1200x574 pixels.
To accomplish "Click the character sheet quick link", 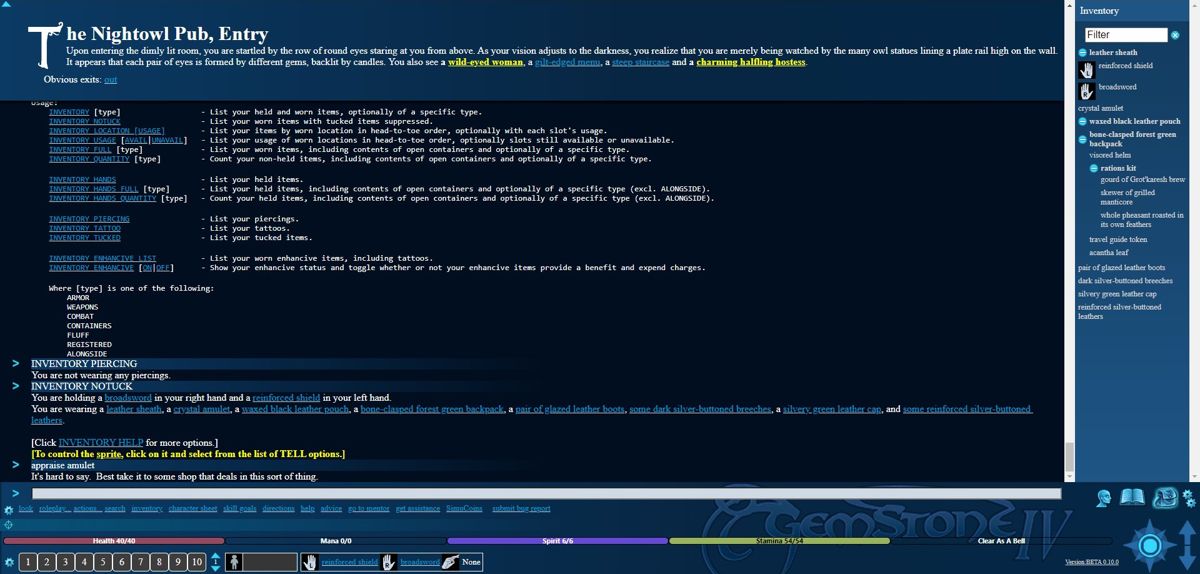I will pyautogui.click(x=193, y=509).
